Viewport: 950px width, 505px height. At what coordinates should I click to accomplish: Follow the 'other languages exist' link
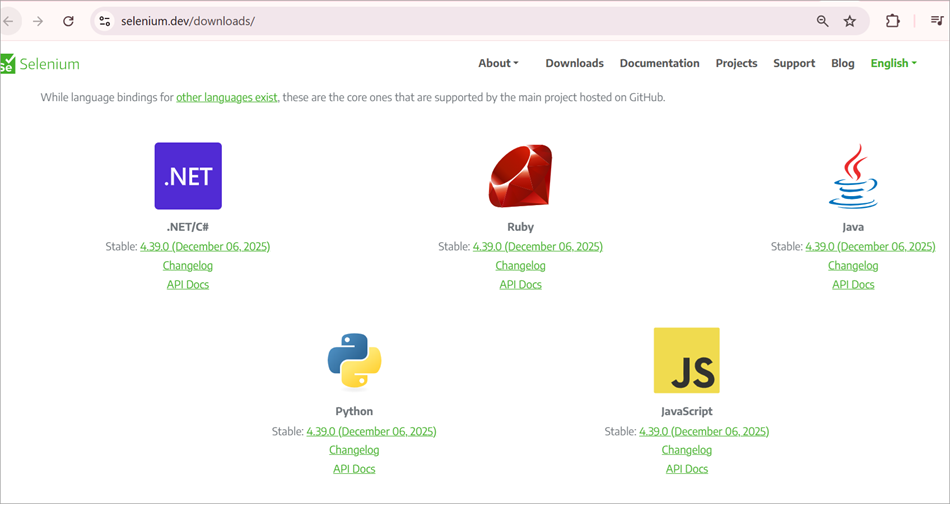pos(227,97)
